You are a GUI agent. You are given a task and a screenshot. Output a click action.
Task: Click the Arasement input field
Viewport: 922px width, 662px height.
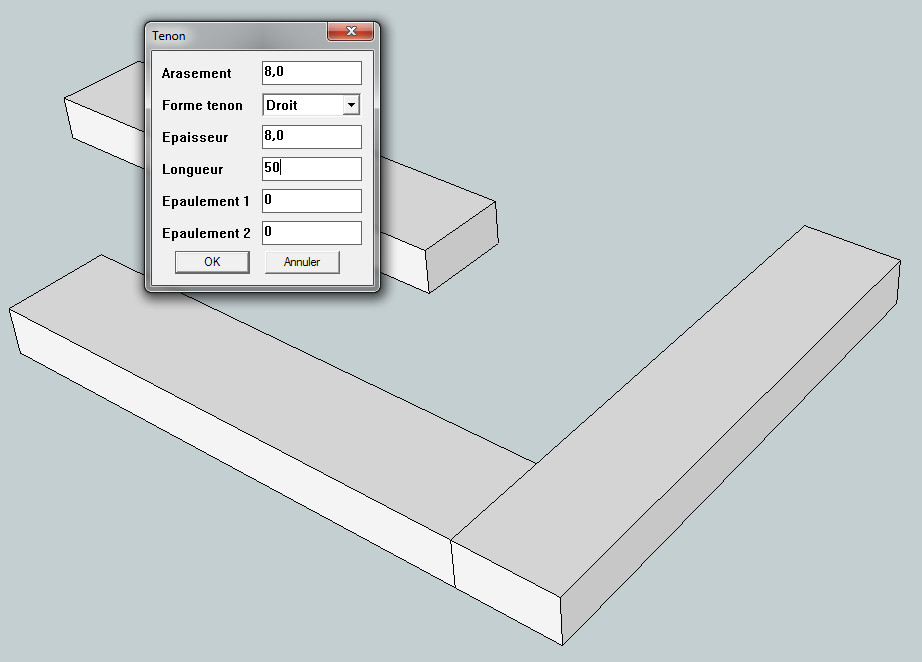click(312, 73)
